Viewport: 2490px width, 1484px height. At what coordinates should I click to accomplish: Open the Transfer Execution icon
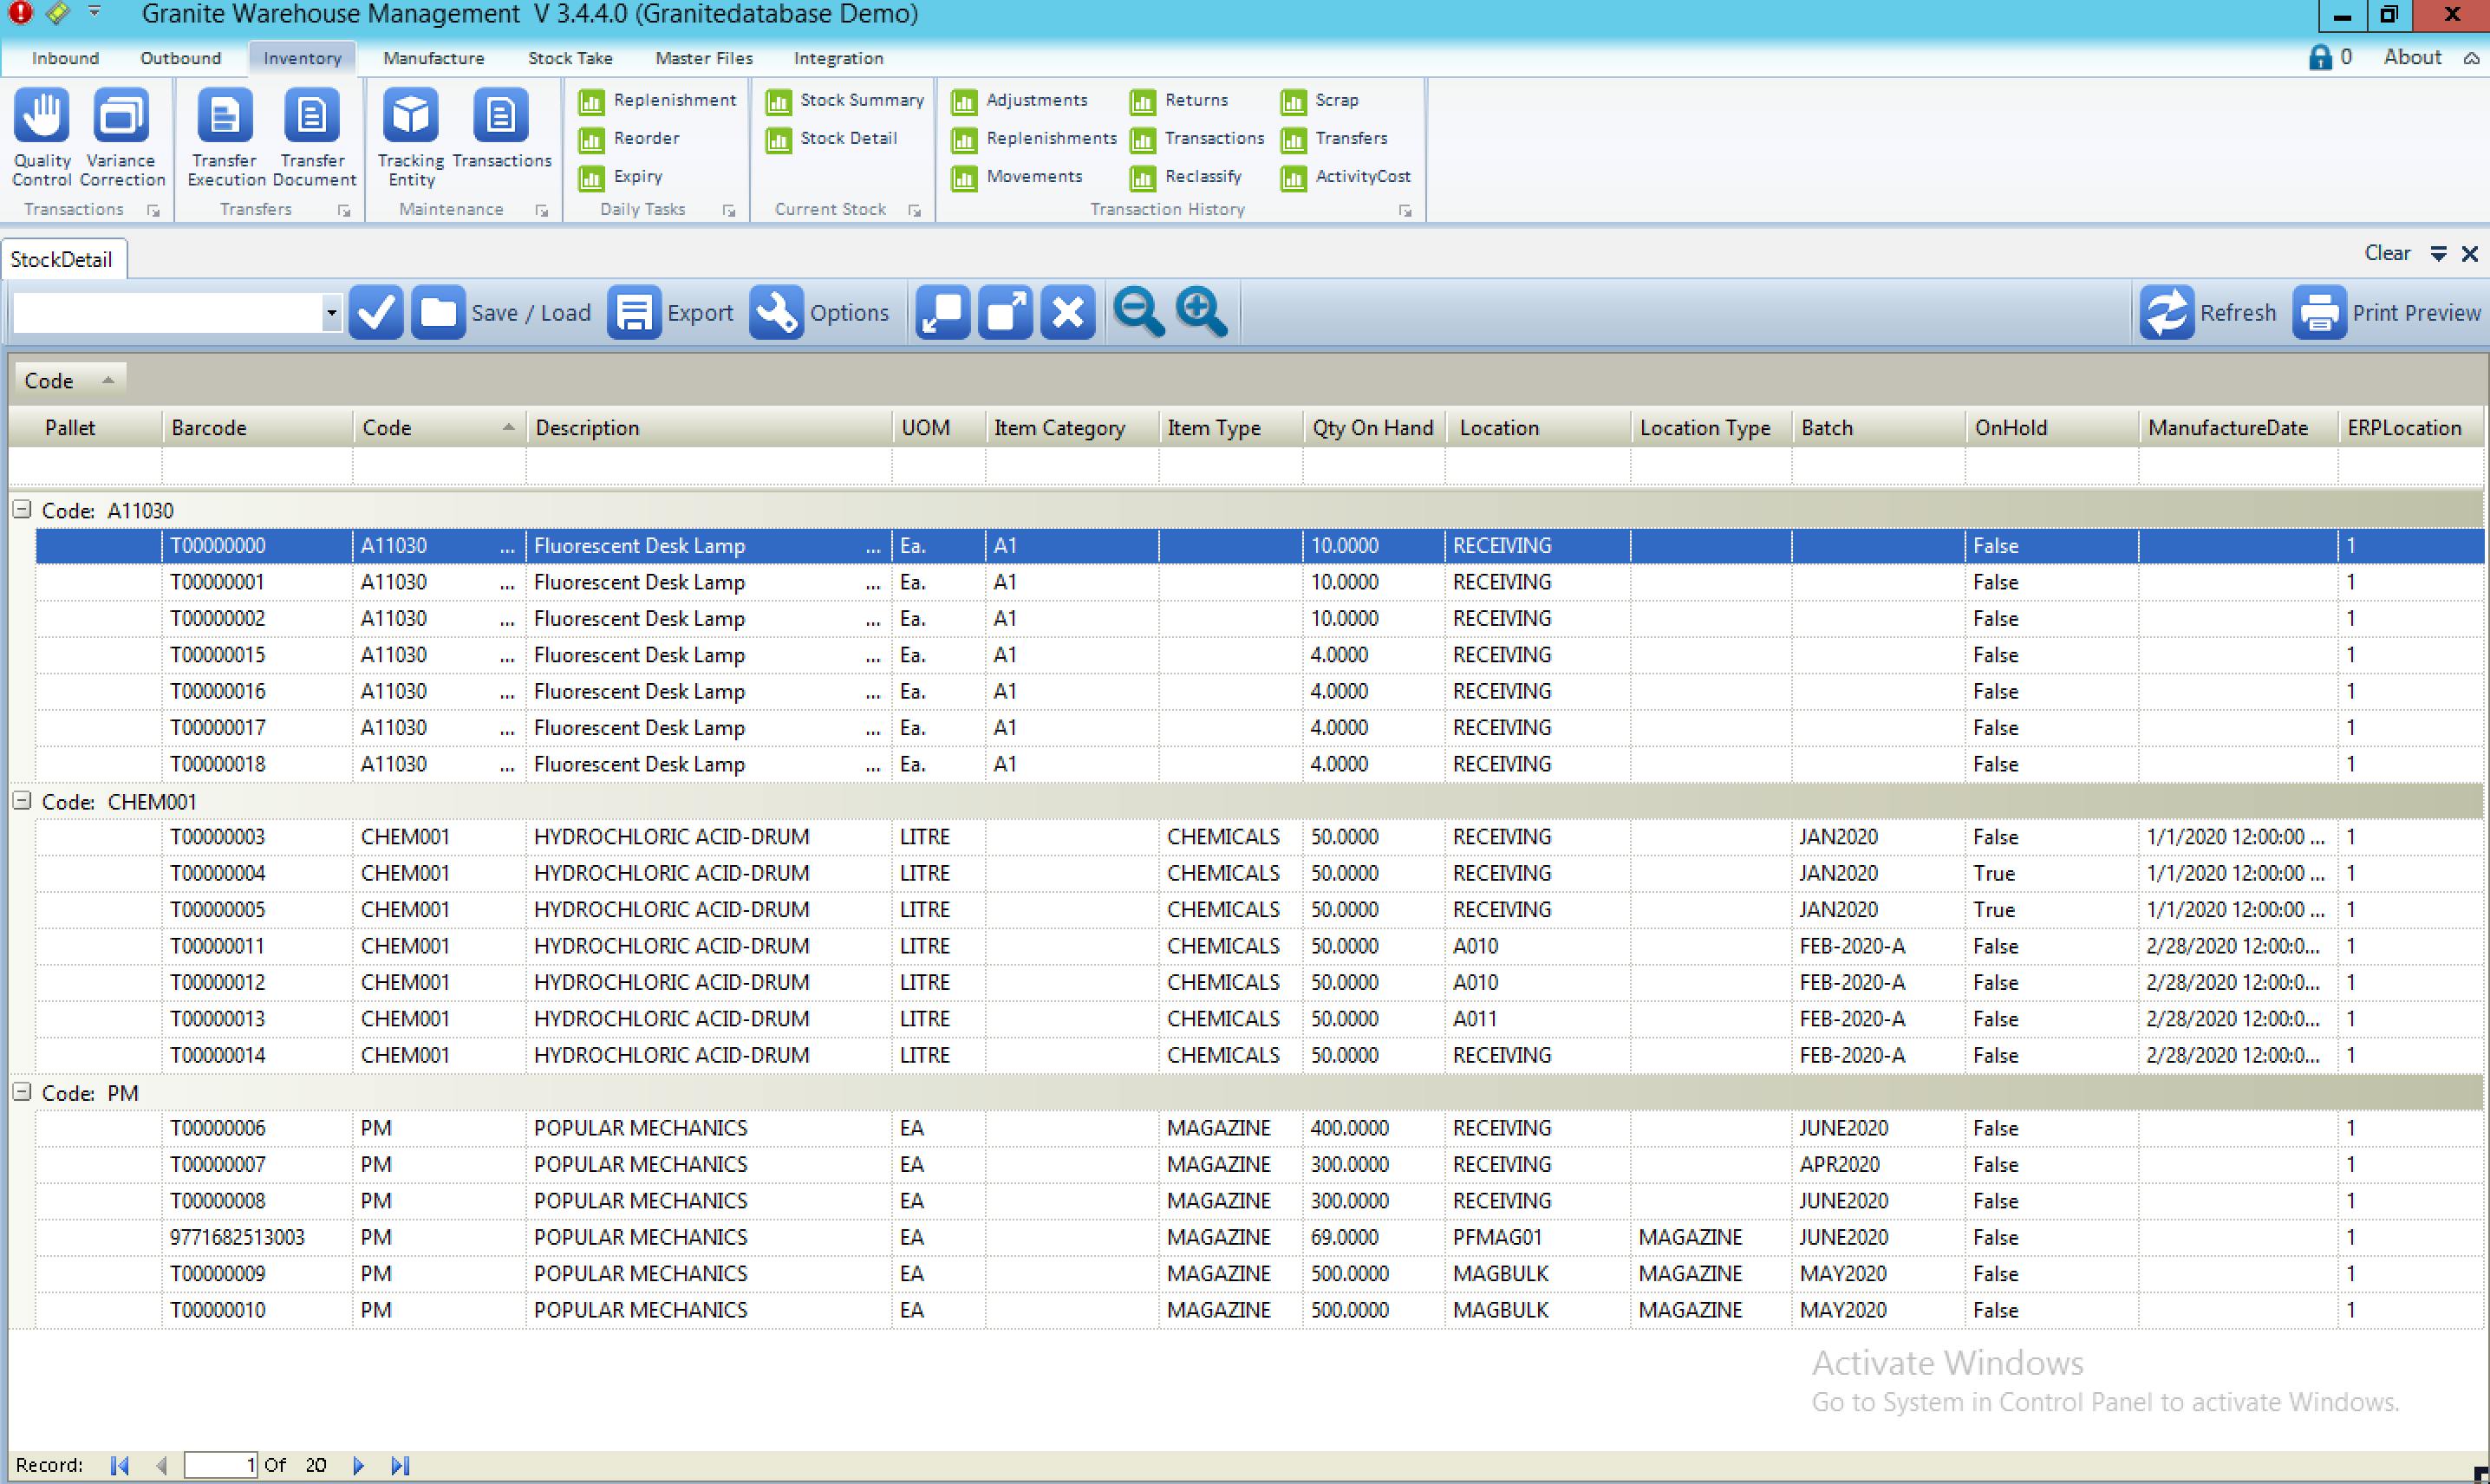point(225,117)
